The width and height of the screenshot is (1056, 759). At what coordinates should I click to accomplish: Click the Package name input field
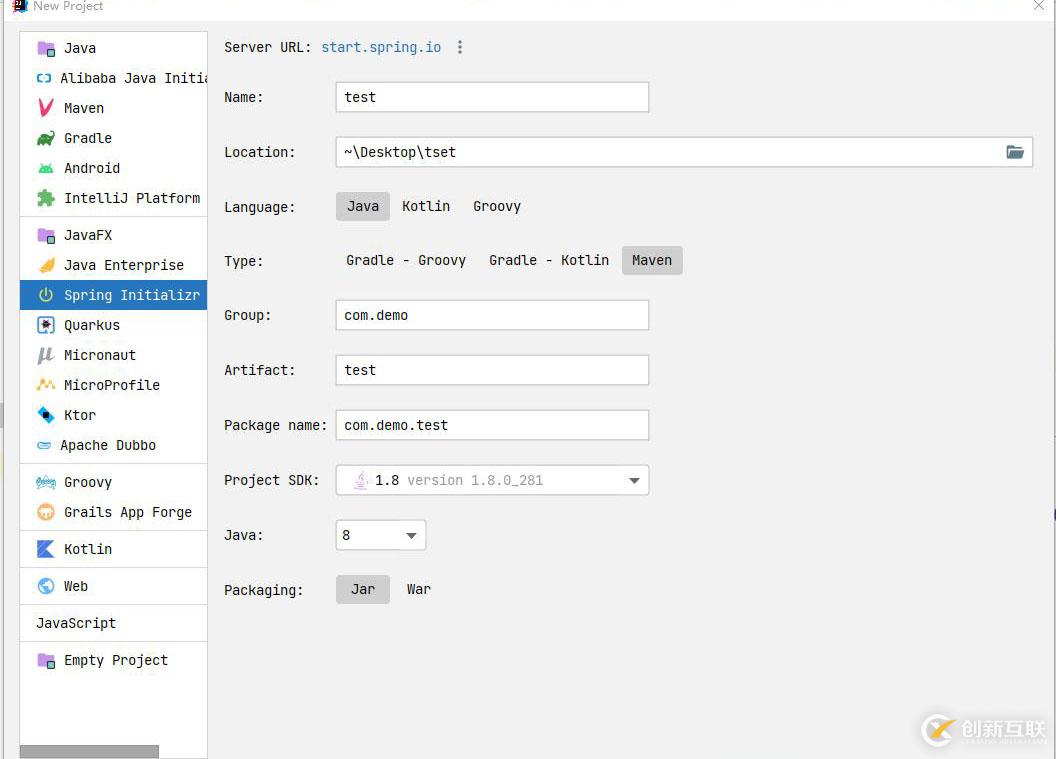[492, 425]
